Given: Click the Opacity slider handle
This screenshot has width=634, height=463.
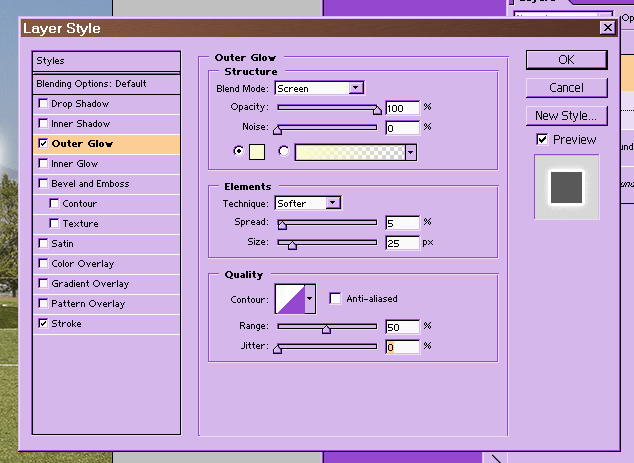Looking at the screenshot, I should pyautogui.click(x=377, y=110).
